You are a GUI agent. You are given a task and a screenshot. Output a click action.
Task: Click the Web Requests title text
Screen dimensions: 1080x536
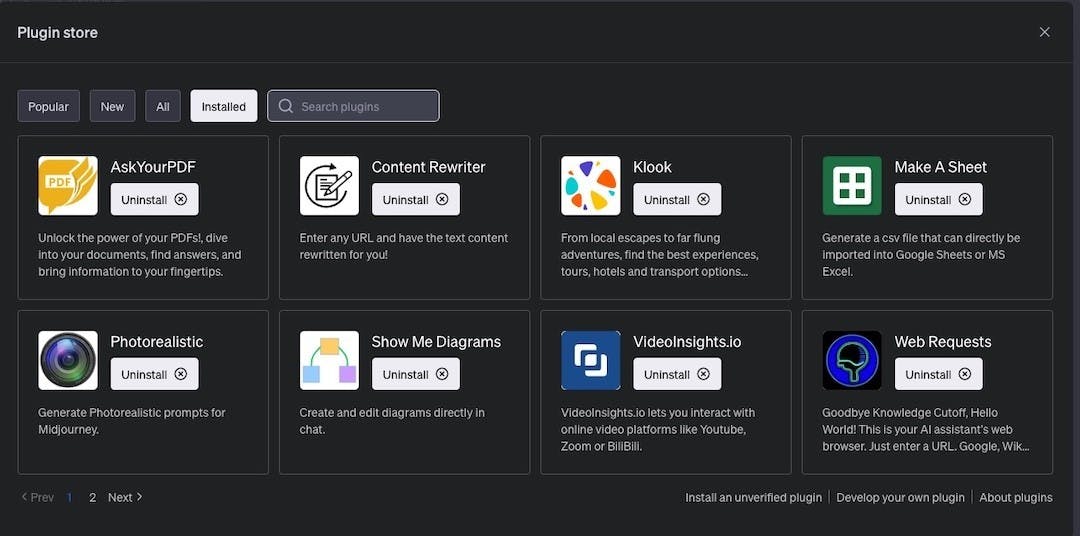click(x=943, y=342)
